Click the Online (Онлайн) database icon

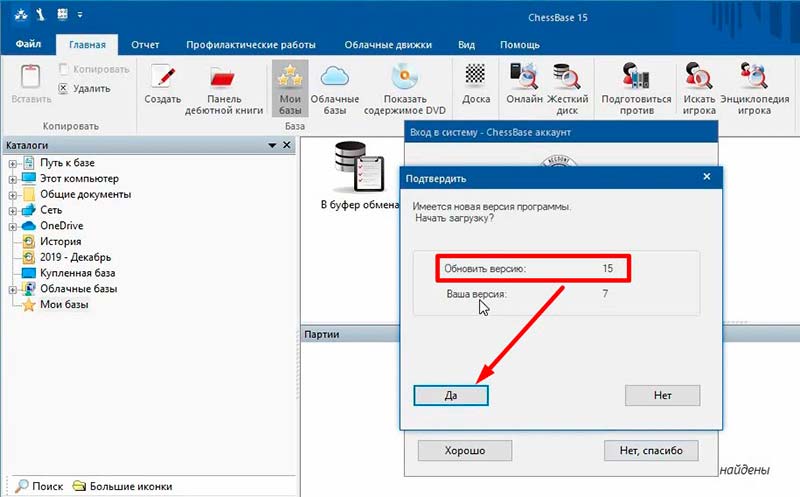click(524, 77)
